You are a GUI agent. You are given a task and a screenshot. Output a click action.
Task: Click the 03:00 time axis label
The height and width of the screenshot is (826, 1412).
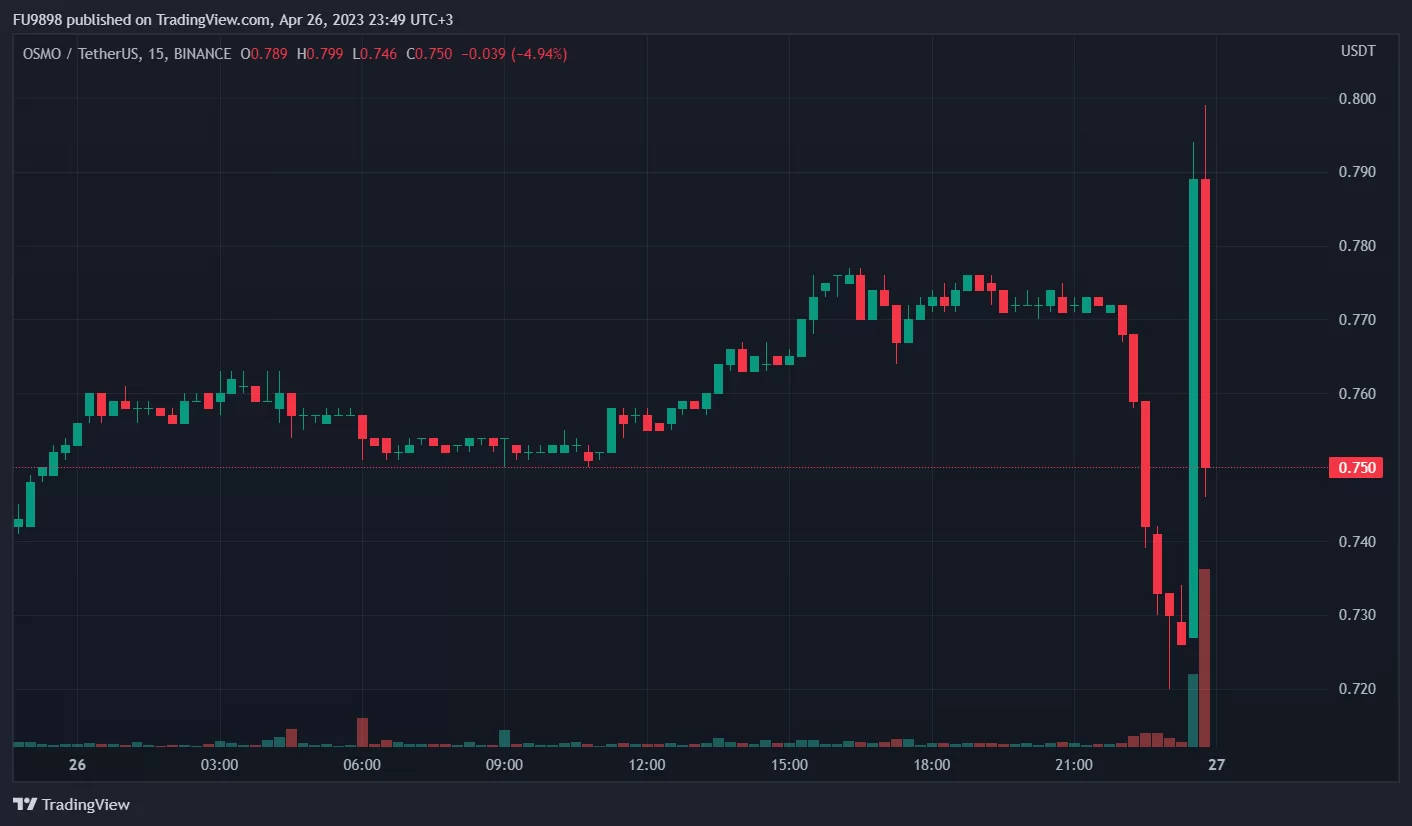(x=219, y=765)
